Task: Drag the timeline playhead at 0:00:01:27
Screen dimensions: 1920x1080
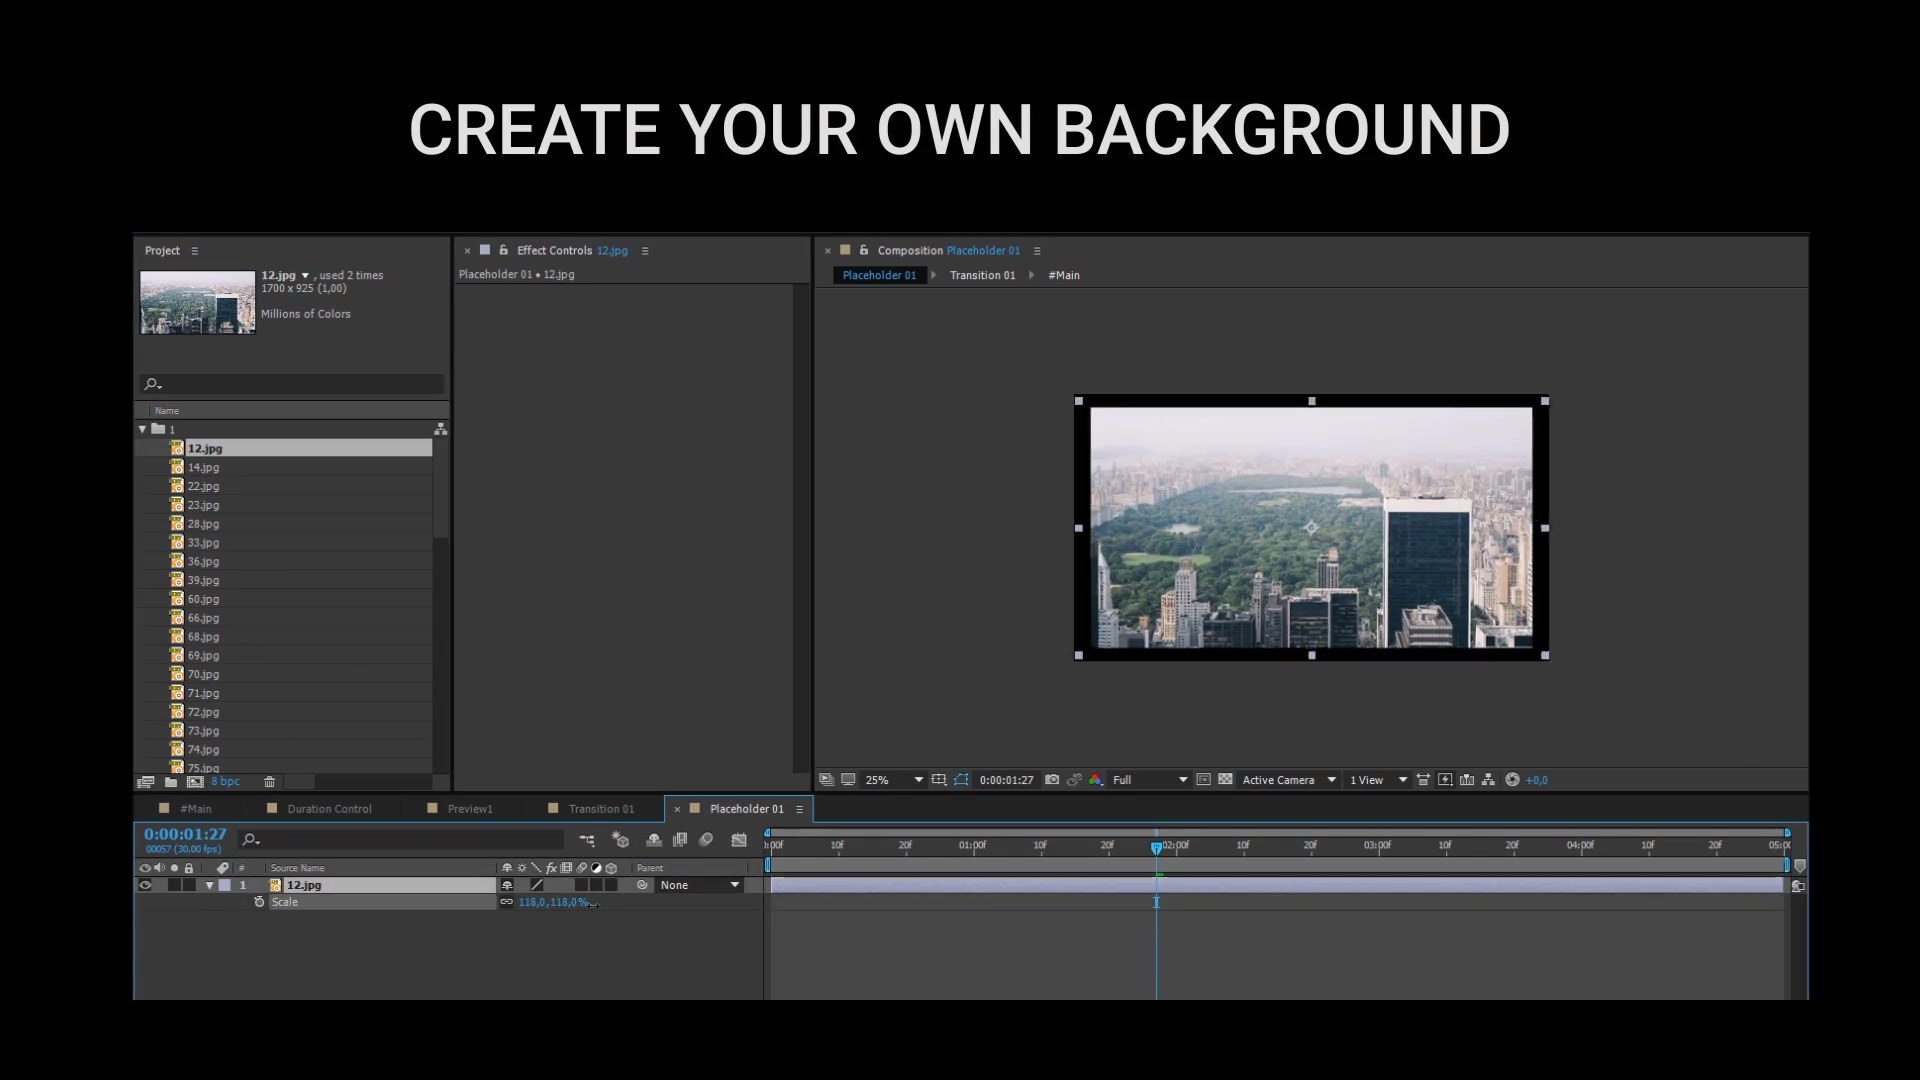Action: [1155, 845]
